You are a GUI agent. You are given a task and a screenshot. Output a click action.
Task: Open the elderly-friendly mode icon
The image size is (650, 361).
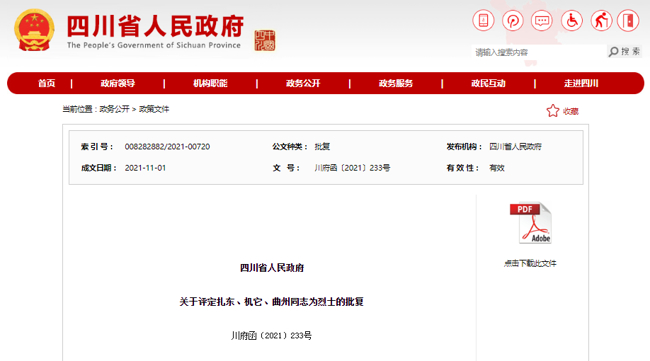pos(601,20)
